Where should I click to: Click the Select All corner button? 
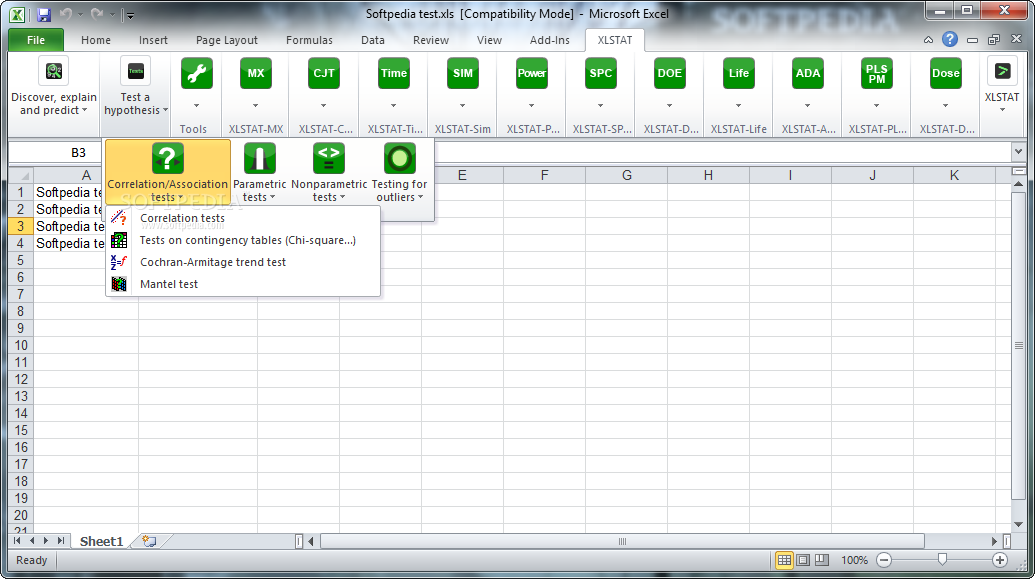pos(21,175)
